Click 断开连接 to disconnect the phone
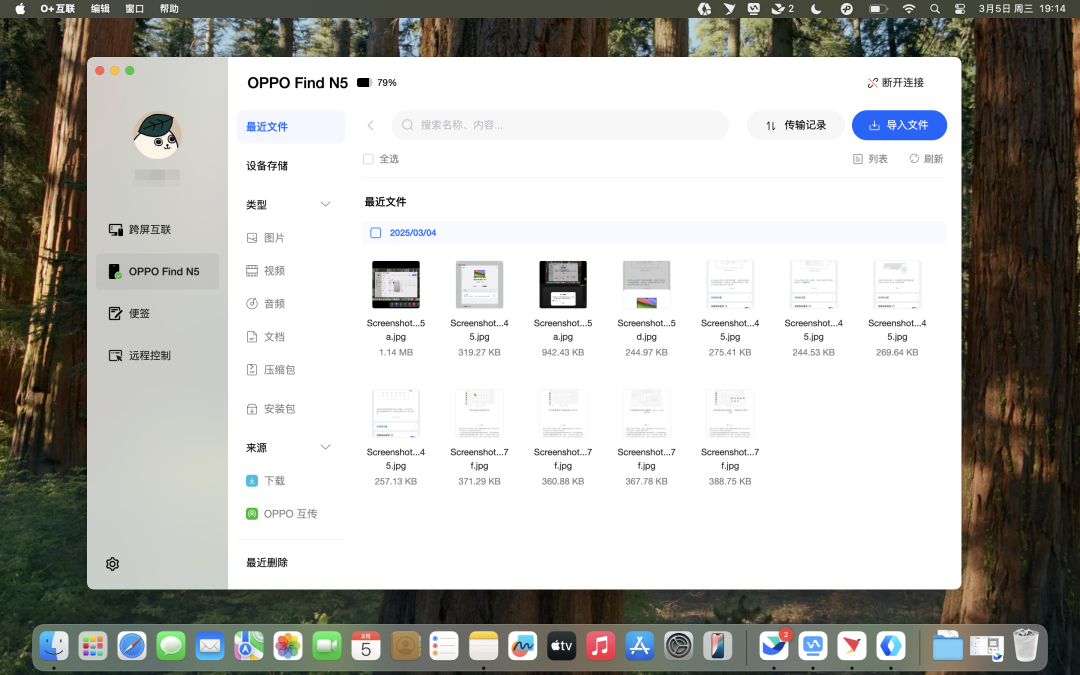Image resolution: width=1080 pixels, height=675 pixels. coord(896,83)
